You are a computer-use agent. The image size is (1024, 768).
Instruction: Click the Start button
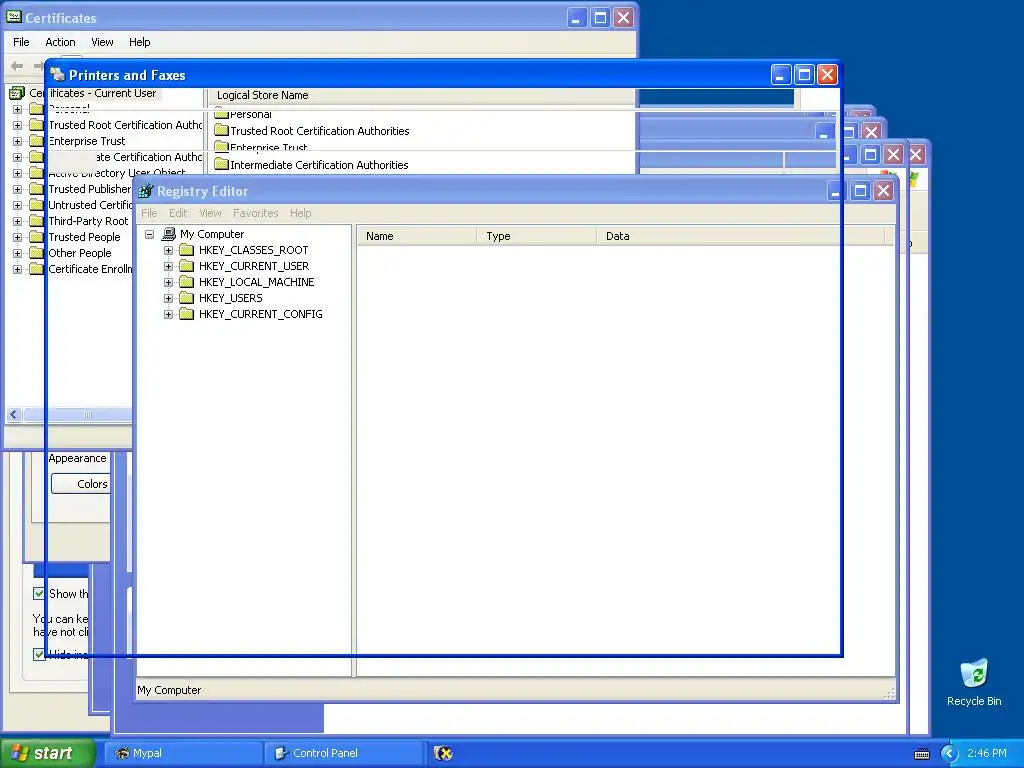47,753
